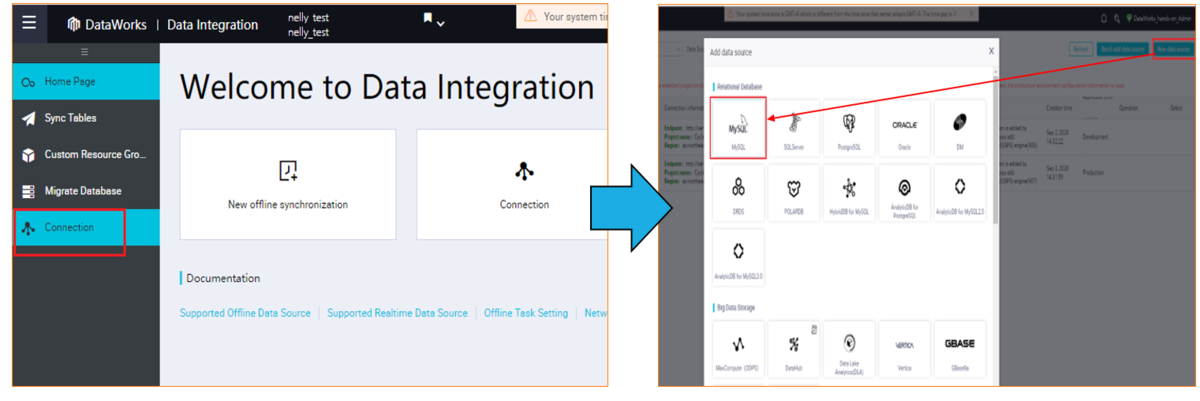The height and width of the screenshot is (401, 1200).
Task: Click the Batch add data source button
Action: click(1122, 48)
